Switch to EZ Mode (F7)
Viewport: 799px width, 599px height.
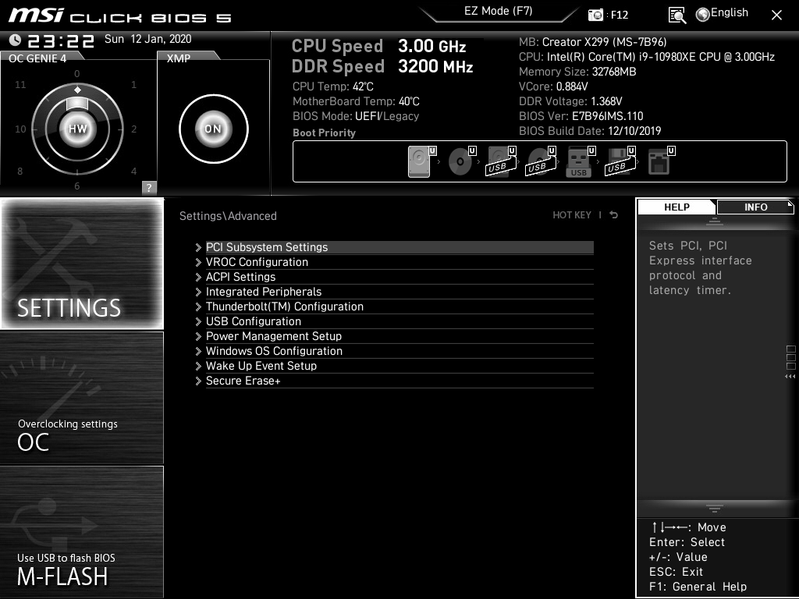tap(498, 11)
